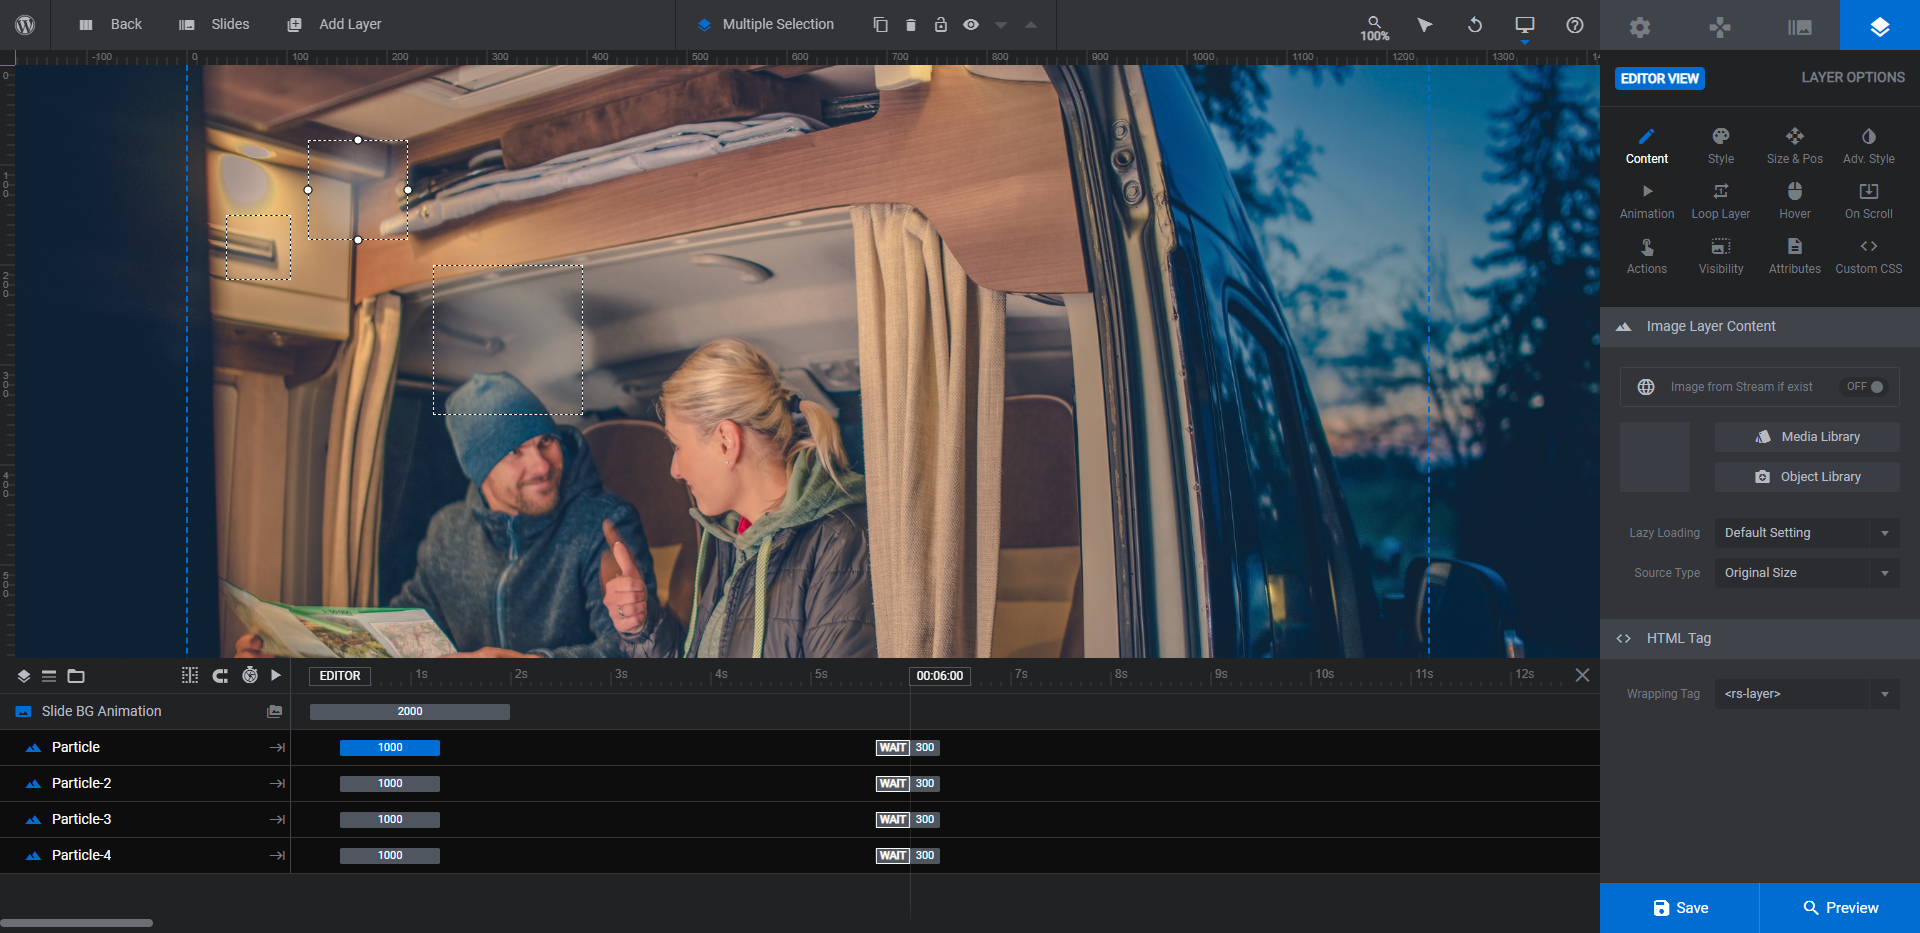The height and width of the screenshot is (933, 1920).
Task: Open the Lazy Loading dropdown
Action: pyautogui.click(x=1807, y=533)
